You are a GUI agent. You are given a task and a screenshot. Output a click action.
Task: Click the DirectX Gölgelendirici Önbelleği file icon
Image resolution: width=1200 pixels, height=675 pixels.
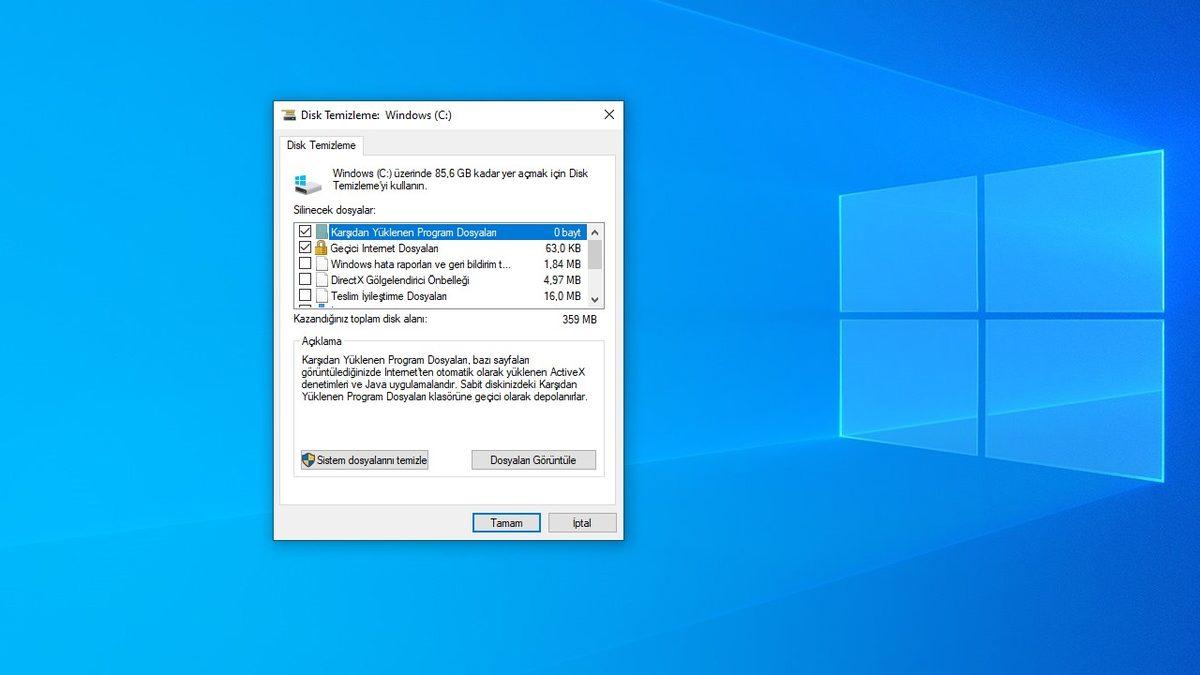(322, 280)
